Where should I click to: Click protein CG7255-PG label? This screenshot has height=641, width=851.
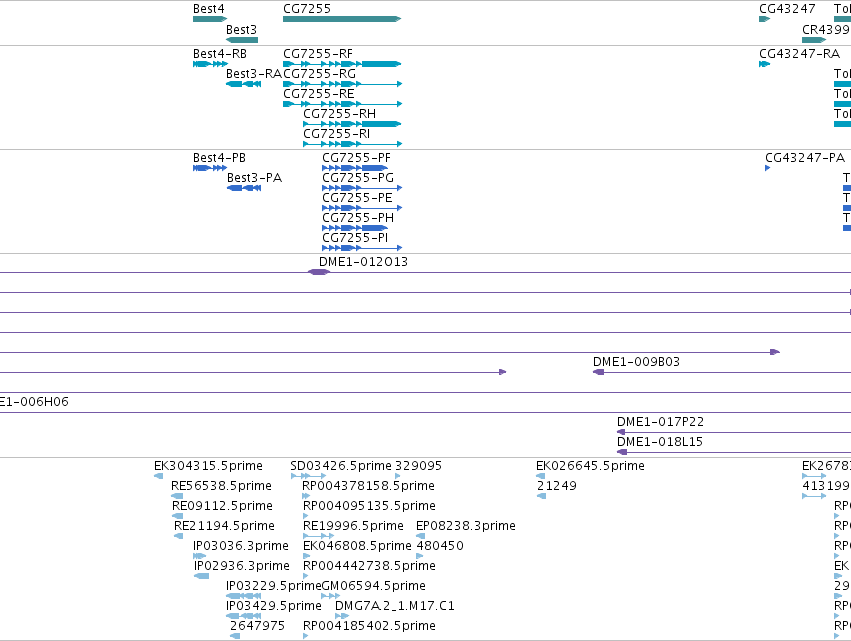358,178
